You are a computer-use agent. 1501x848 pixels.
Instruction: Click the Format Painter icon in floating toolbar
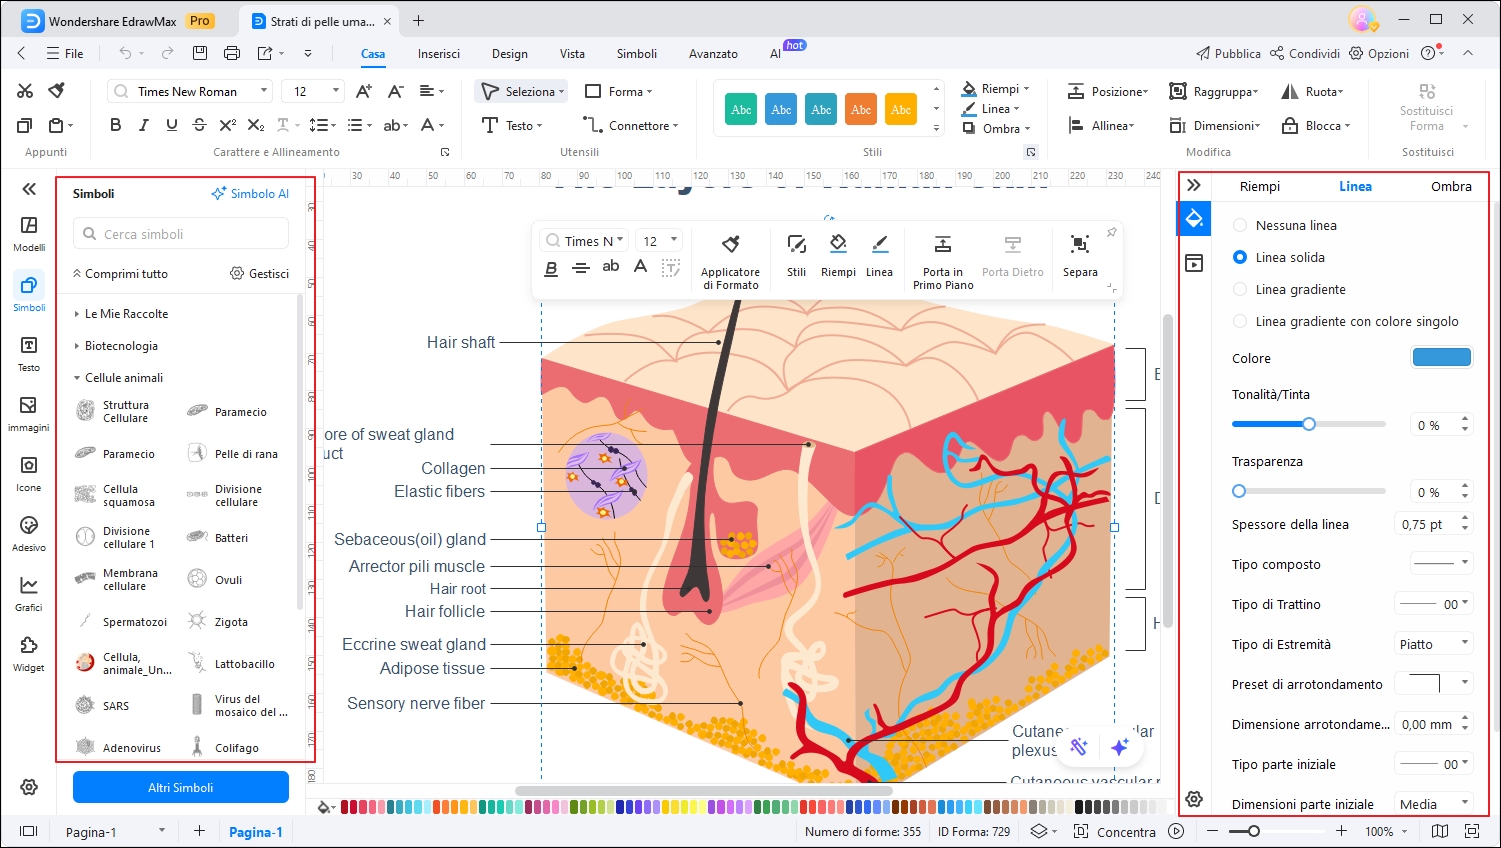730,245
